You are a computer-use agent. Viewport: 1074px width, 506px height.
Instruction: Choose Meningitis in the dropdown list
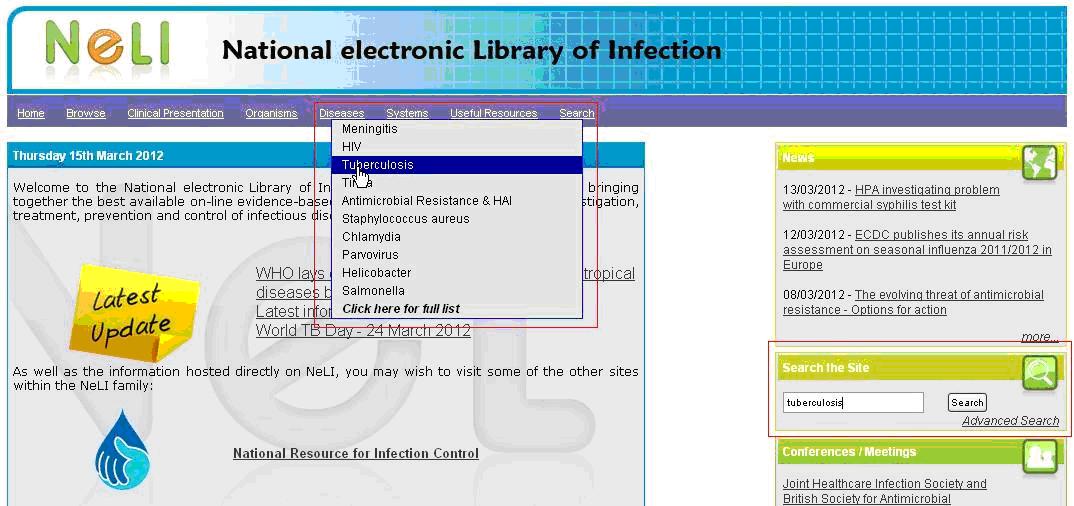point(370,129)
